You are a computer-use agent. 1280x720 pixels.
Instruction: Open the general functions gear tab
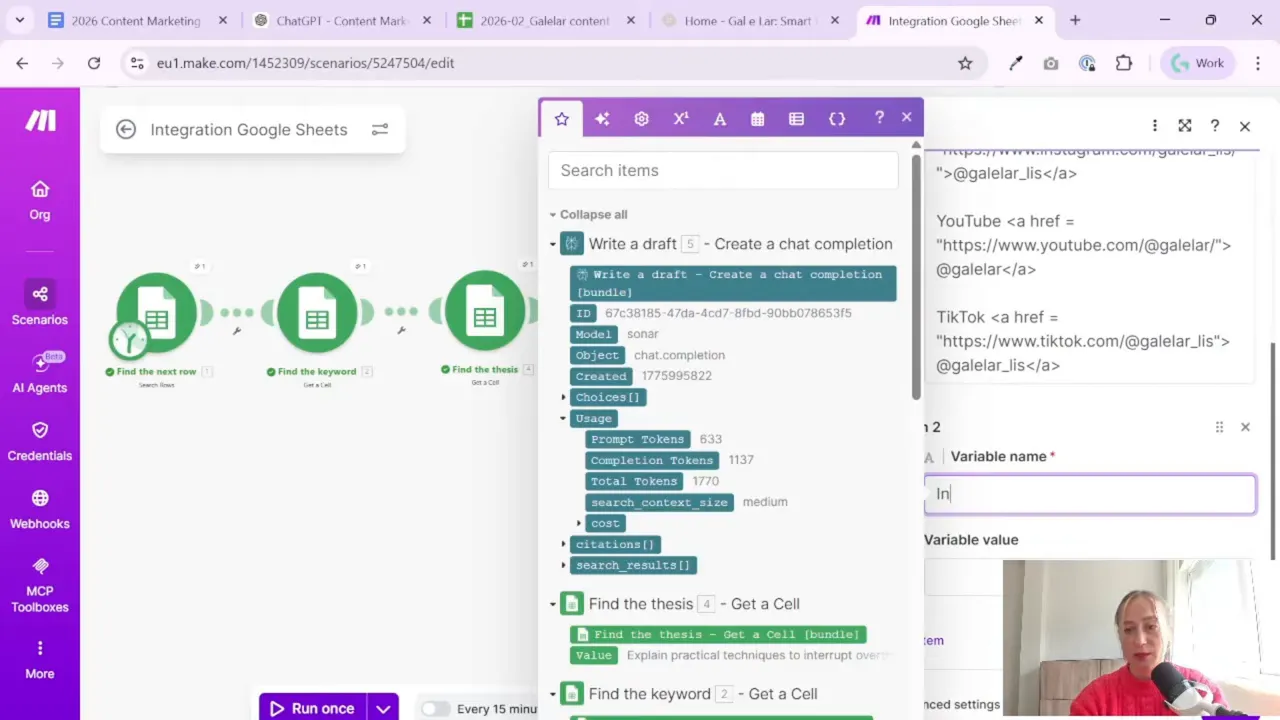click(641, 118)
